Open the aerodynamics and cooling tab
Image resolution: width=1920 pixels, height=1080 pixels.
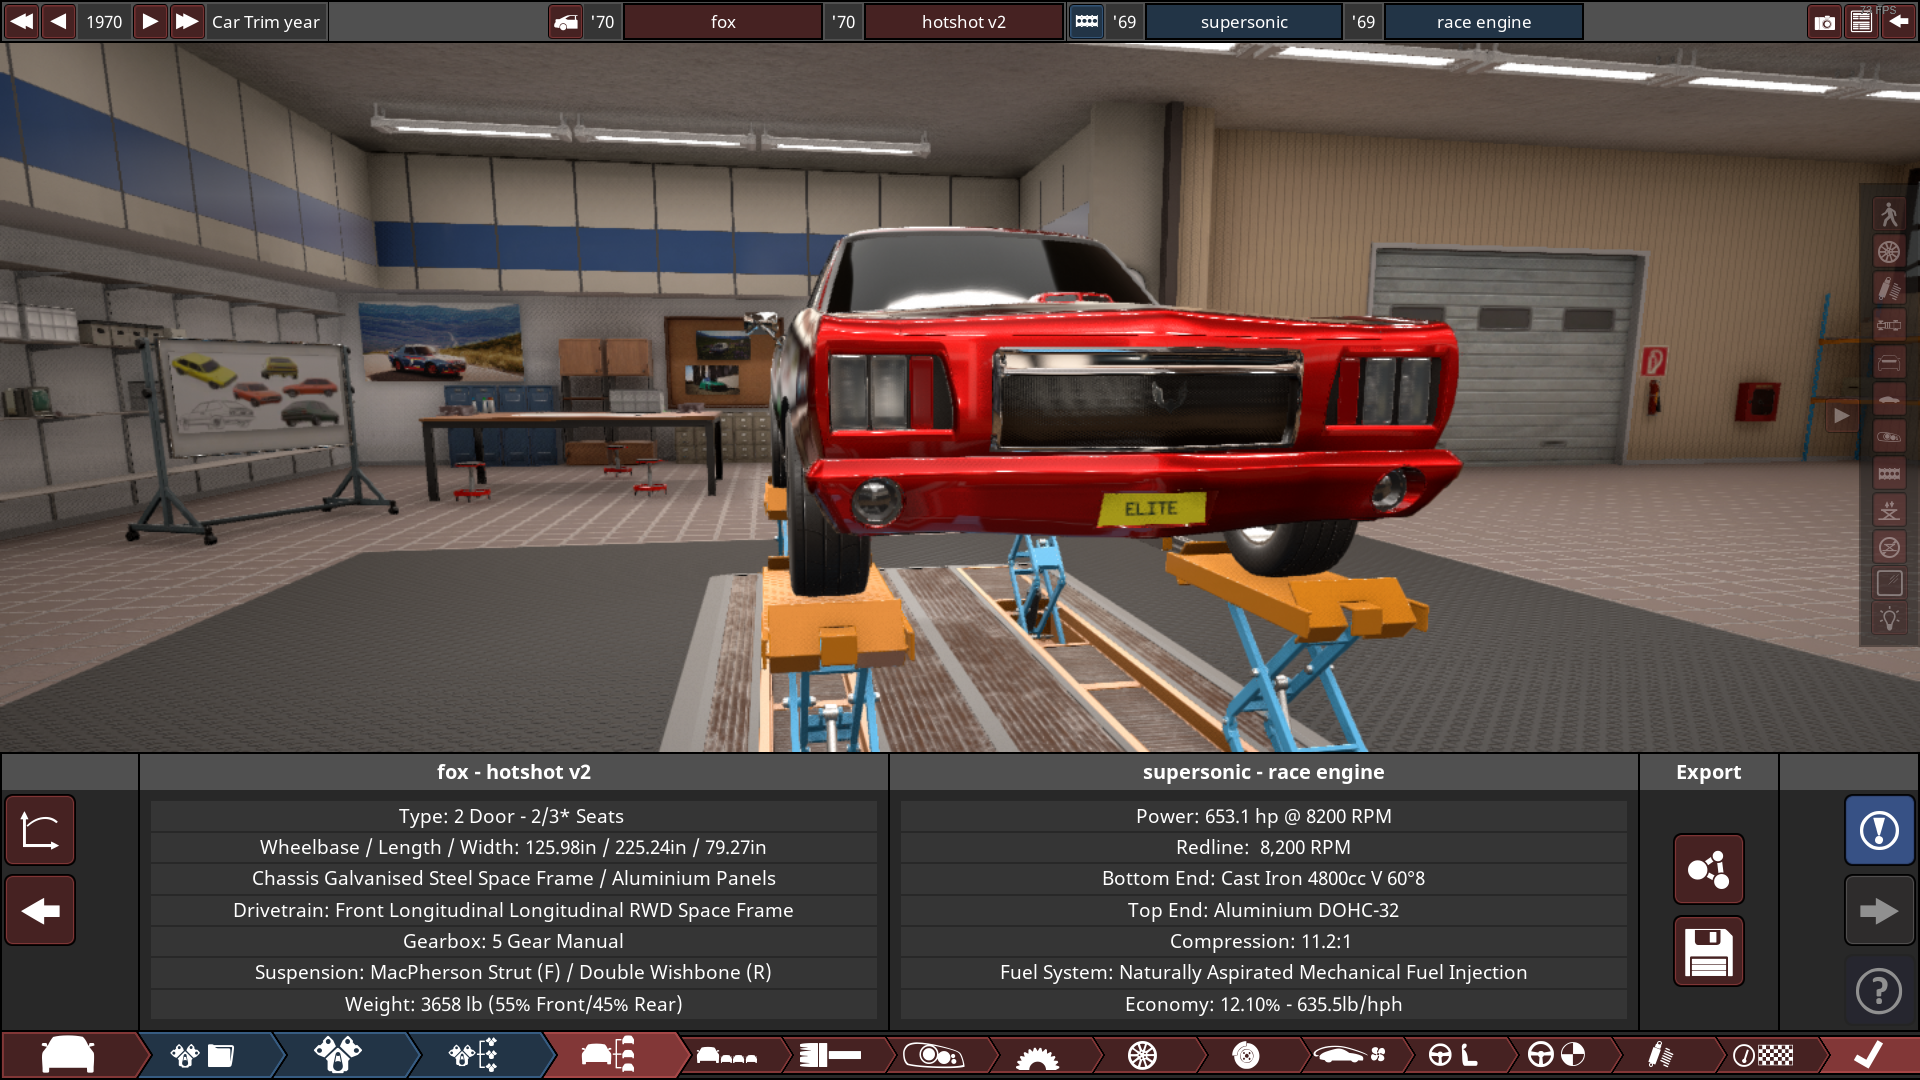point(1350,1055)
